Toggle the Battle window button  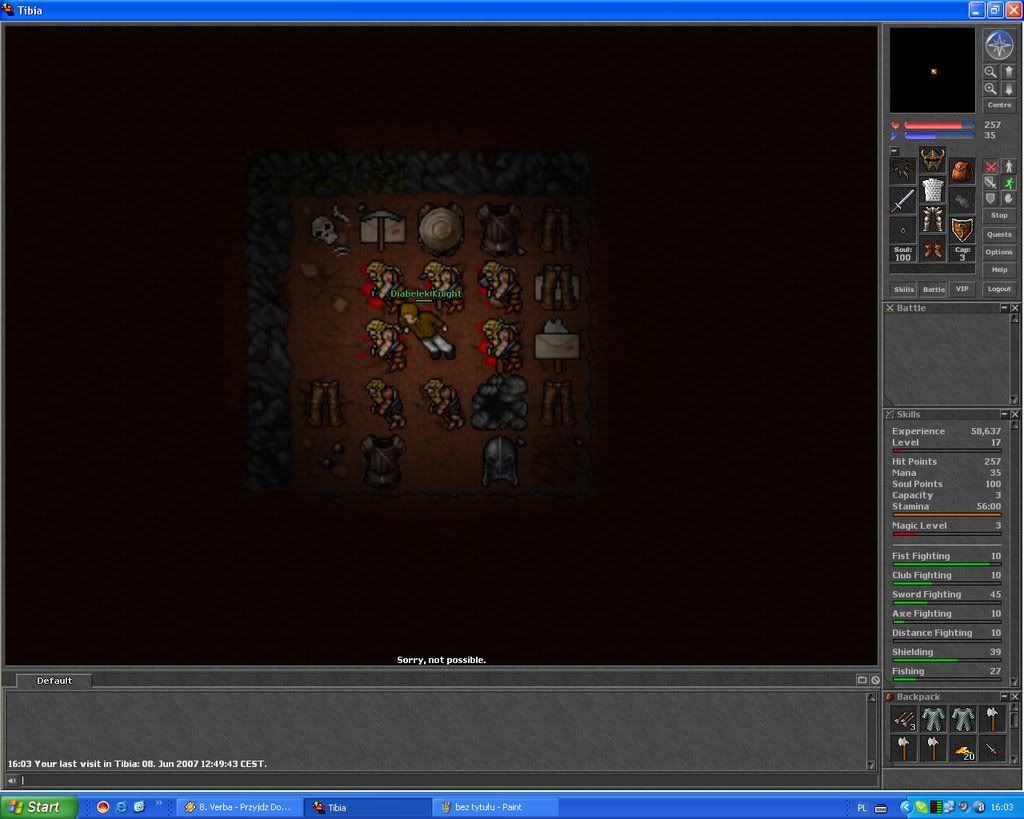(x=933, y=289)
